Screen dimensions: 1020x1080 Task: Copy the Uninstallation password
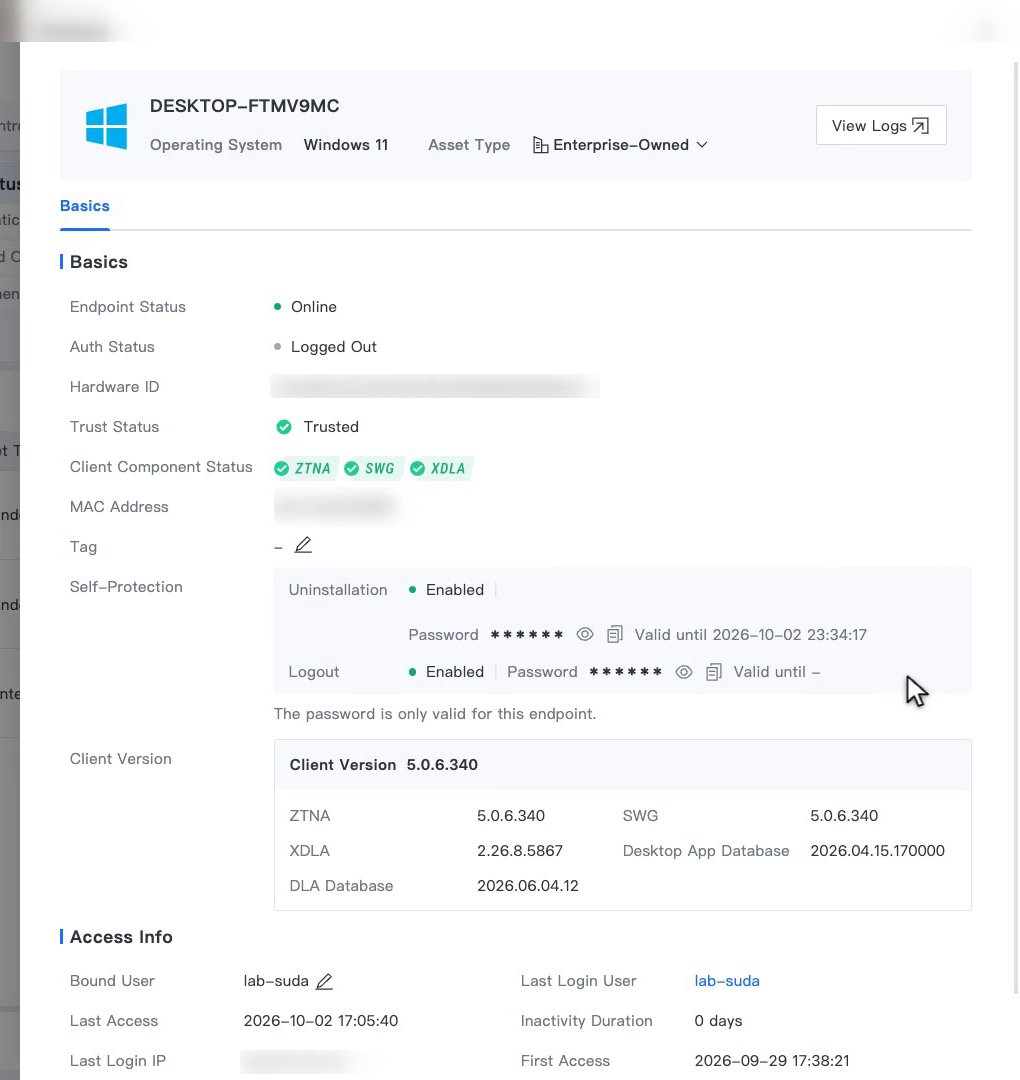615,634
